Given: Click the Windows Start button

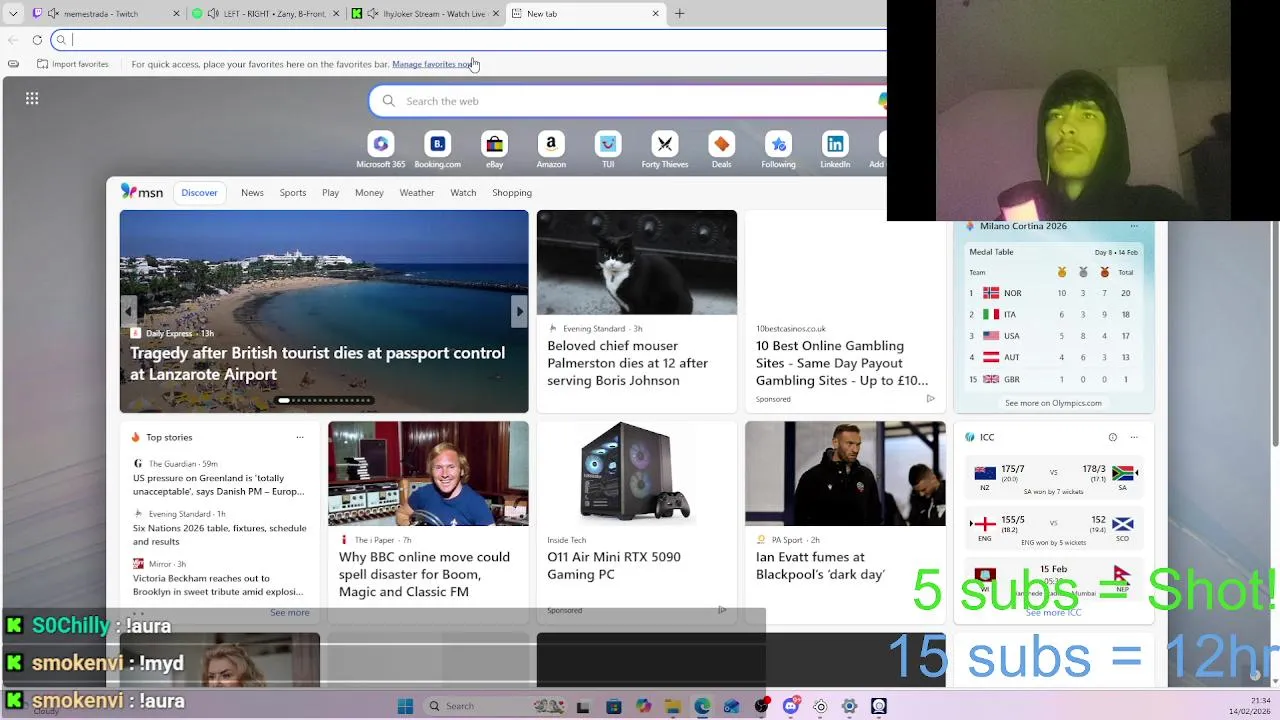Looking at the screenshot, I should [x=405, y=706].
